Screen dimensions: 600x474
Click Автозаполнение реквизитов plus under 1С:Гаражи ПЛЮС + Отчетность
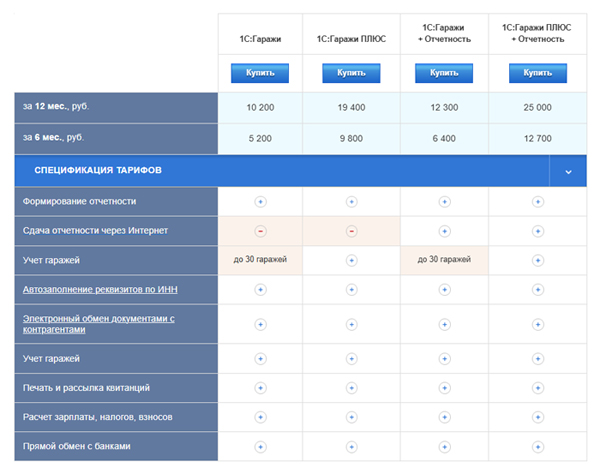pos(537,290)
